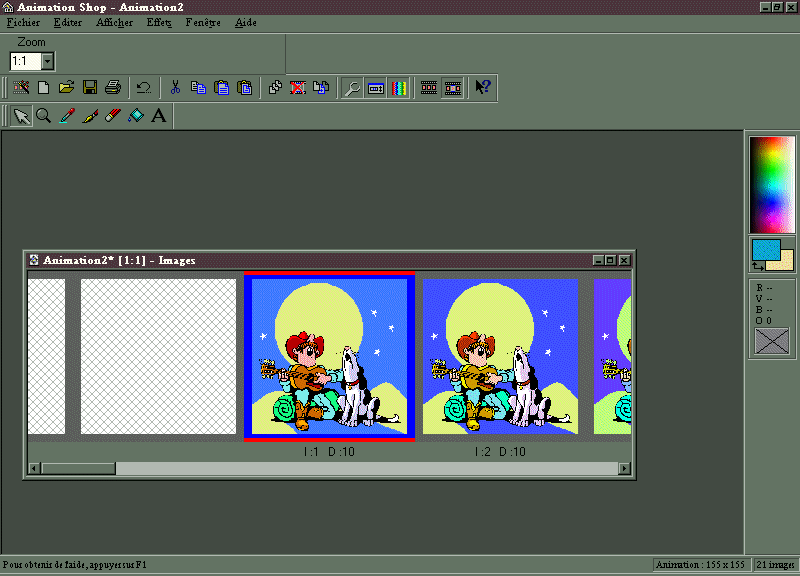
Task: Delete the selected frame with the red X icon
Action: tap(298, 88)
